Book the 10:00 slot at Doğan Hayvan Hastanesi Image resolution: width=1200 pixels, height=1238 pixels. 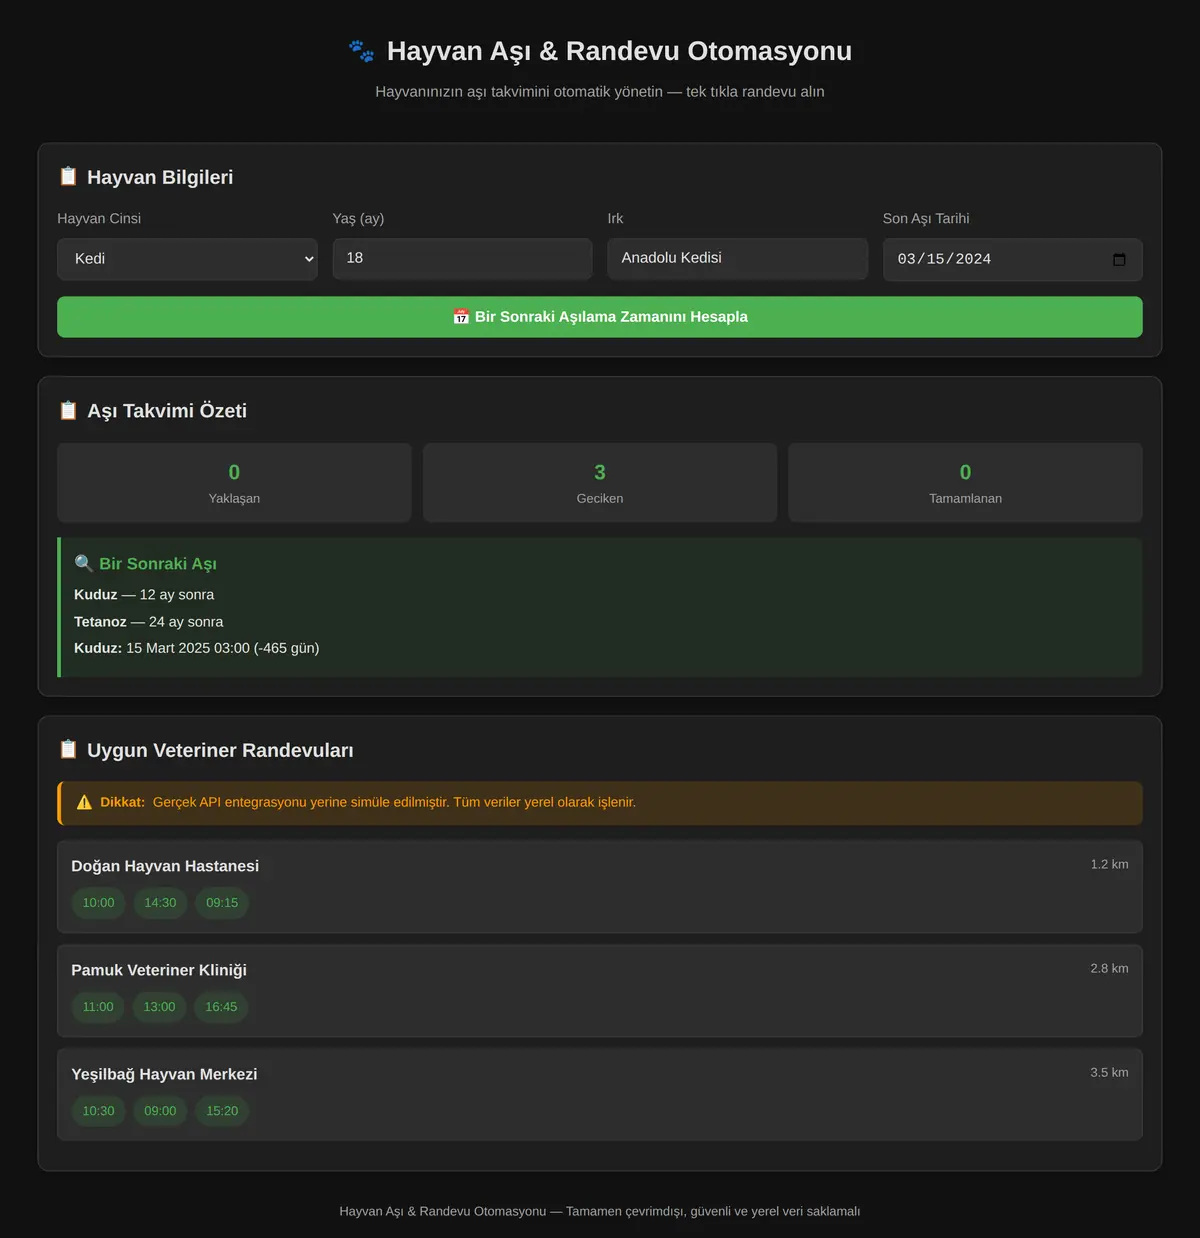98,903
